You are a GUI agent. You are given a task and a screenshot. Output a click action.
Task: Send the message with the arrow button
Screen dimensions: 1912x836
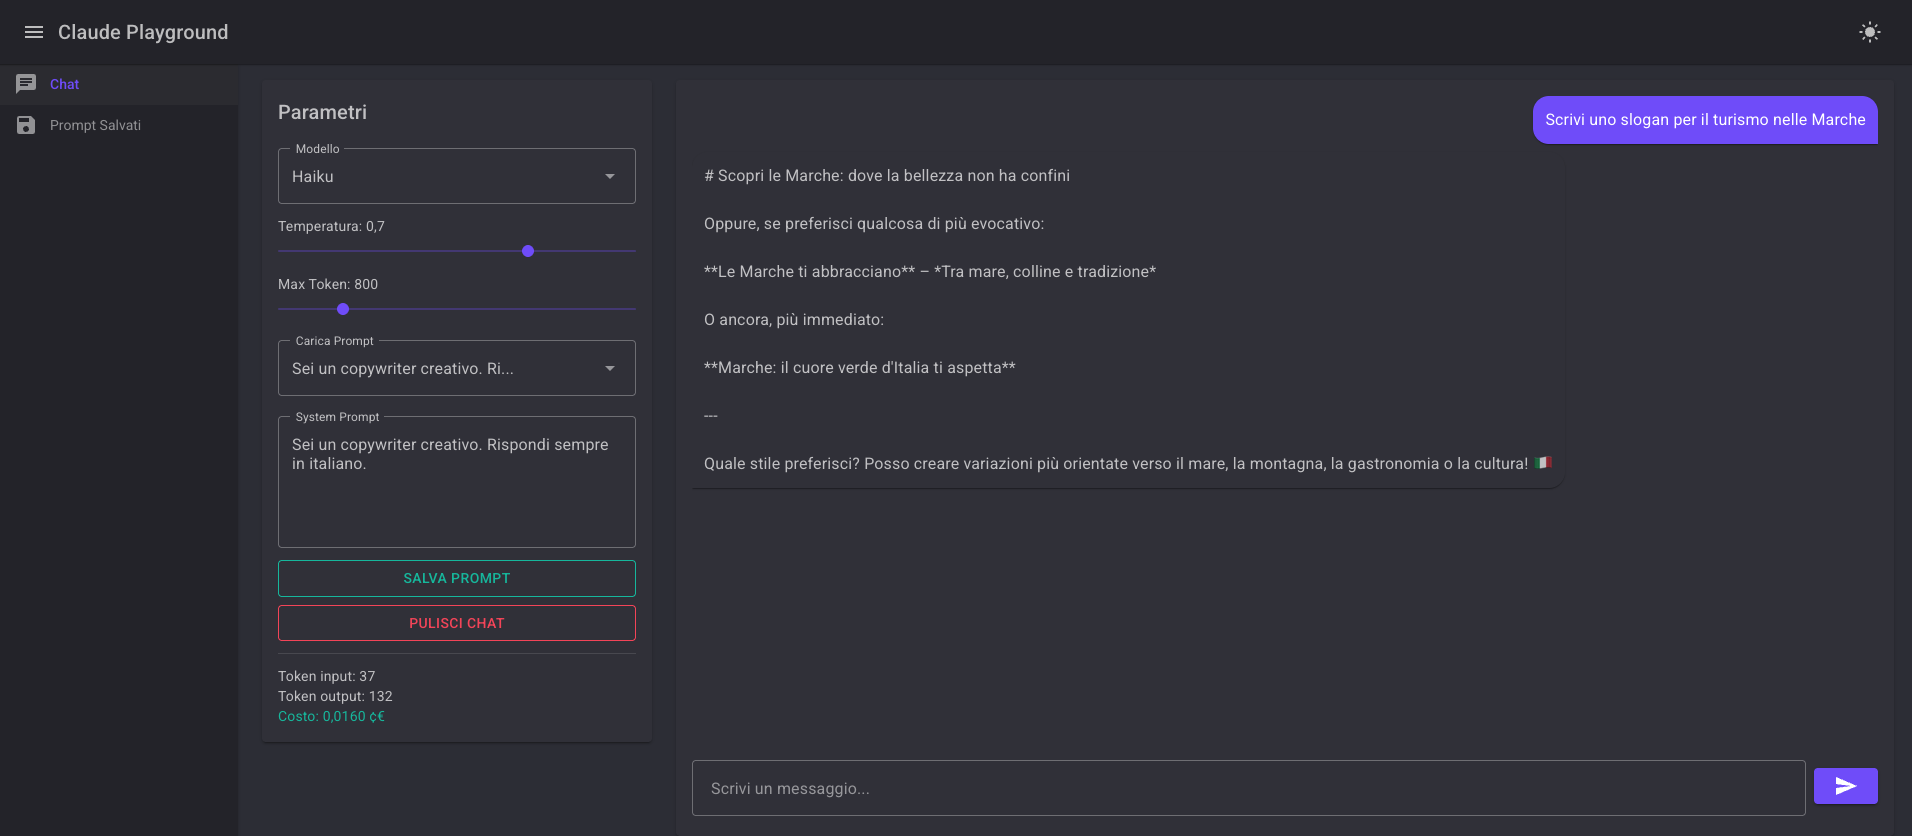pyautogui.click(x=1845, y=786)
